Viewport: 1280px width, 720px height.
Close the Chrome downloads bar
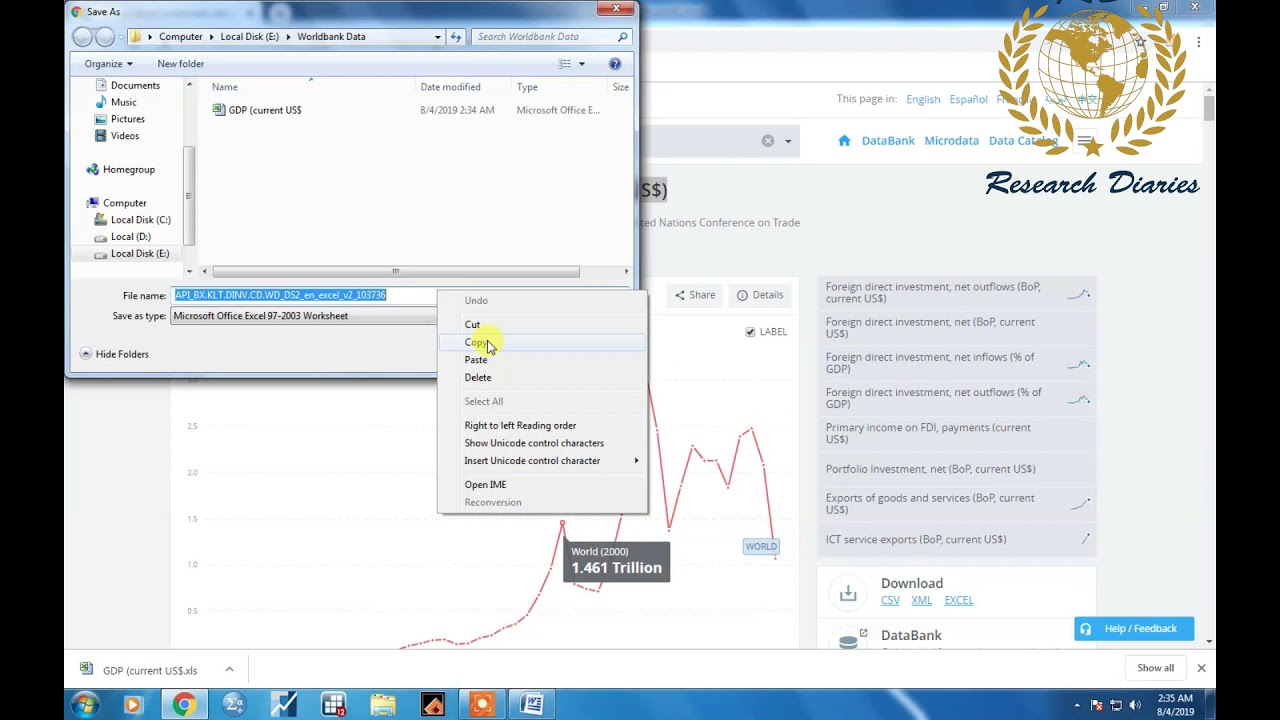(x=1201, y=668)
